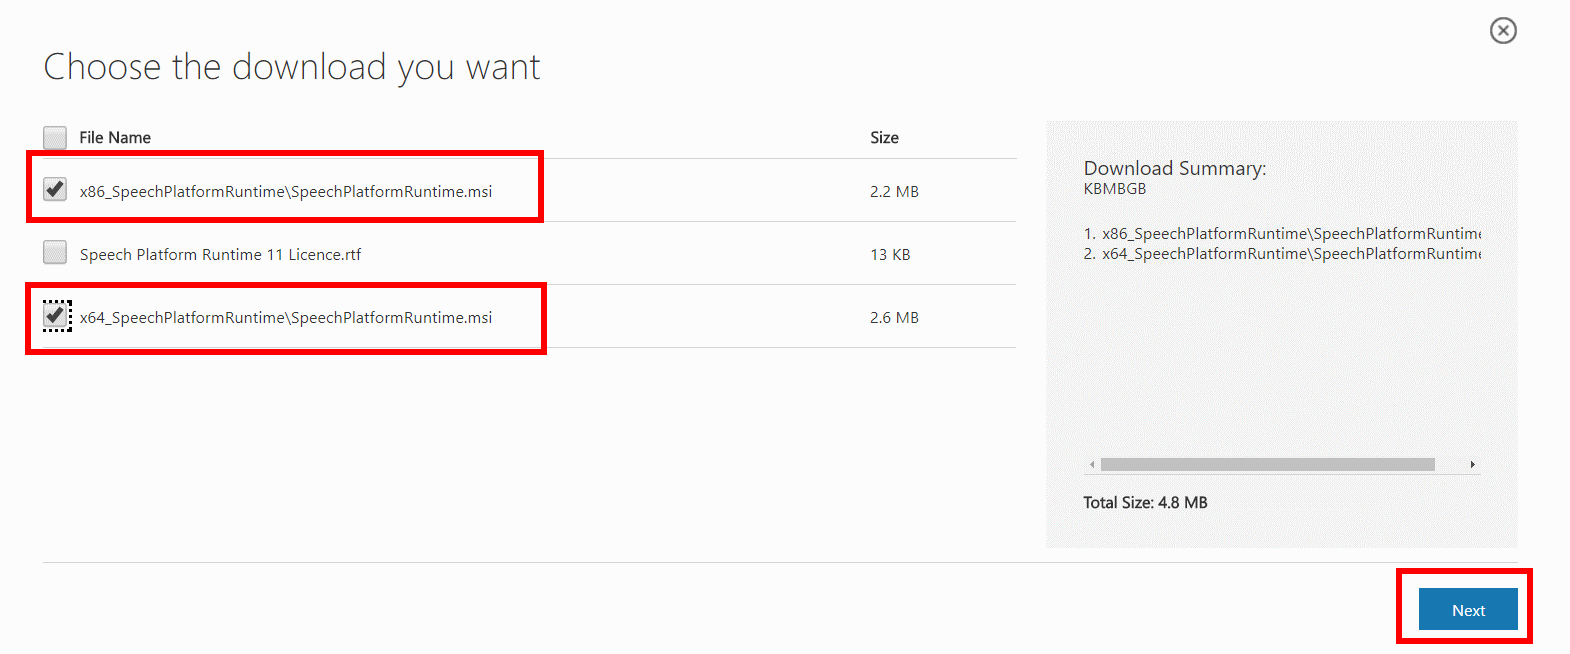Viewport: 1570px width, 654px height.
Task: Click the 13 KB size value
Action: (890, 254)
